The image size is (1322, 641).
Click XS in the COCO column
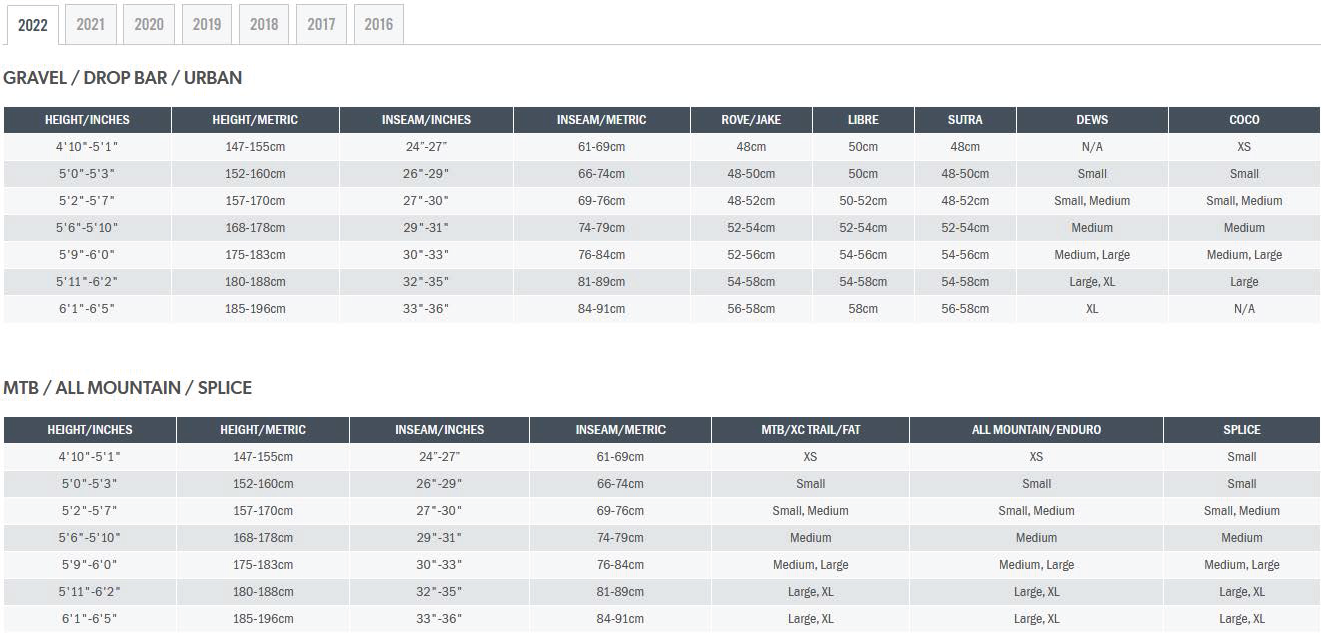tap(1244, 147)
